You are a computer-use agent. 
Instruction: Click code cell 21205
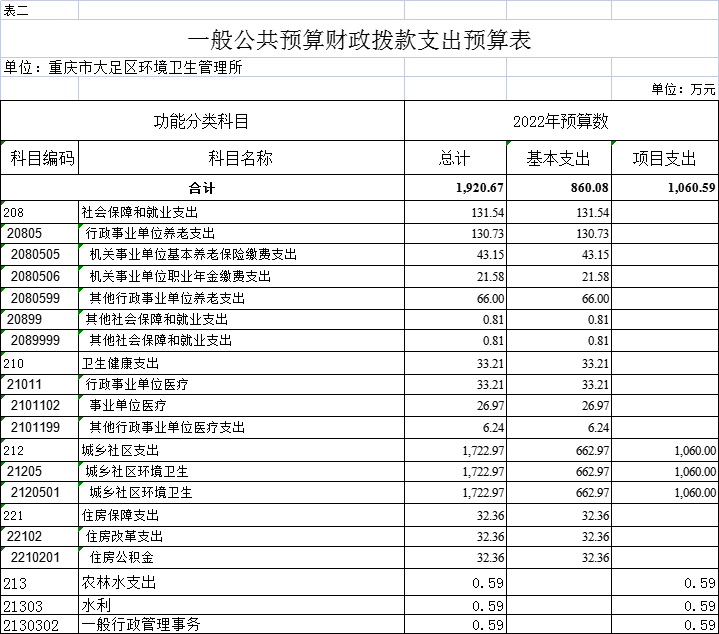tap(39, 471)
